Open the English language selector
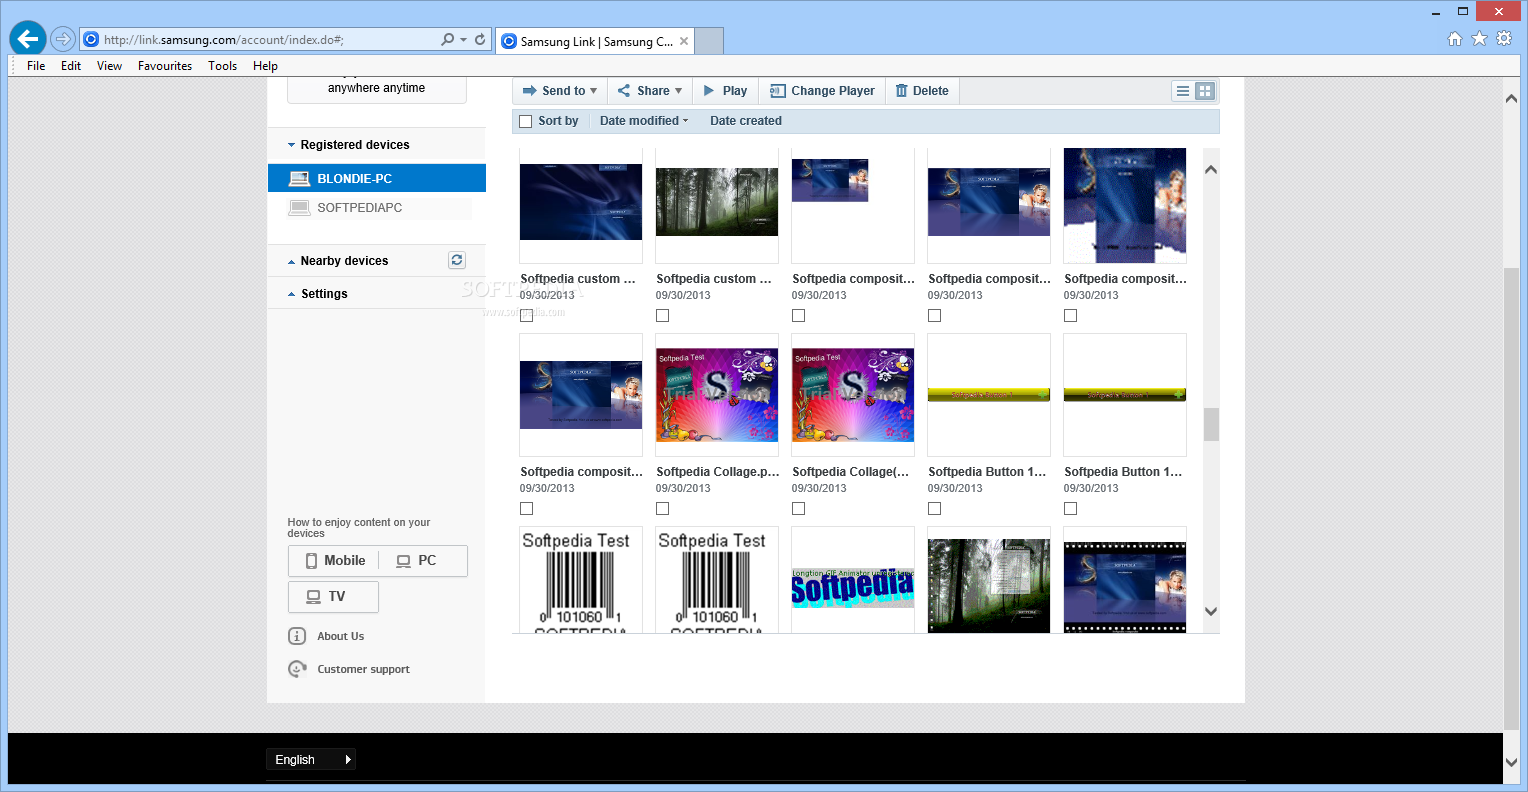Viewport: 1528px width, 792px height. pos(311,760)
